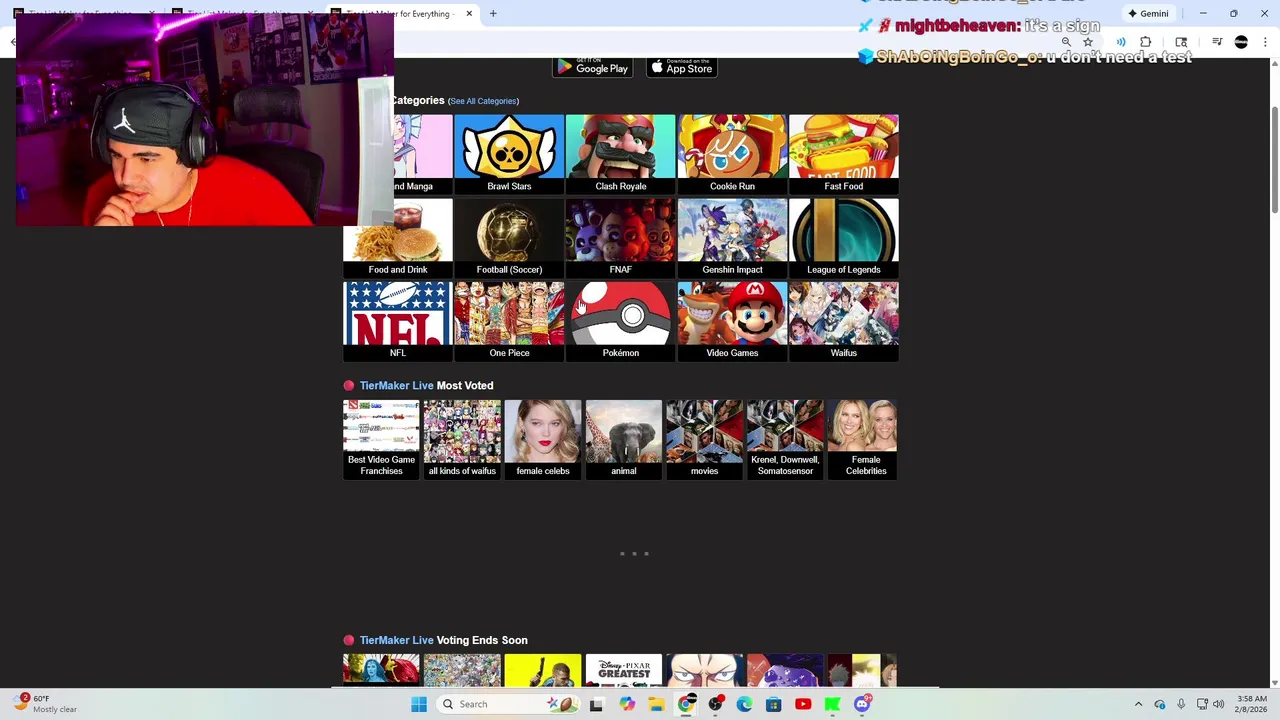Open the taskbar volume control
Viewport: 1280px width, 720px height.
[x=1218, y=704]
